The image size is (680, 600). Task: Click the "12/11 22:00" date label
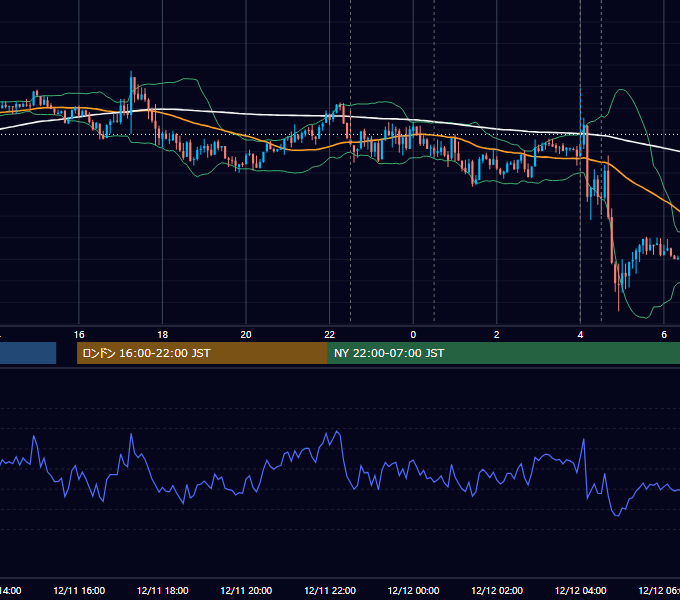[330, 590]
